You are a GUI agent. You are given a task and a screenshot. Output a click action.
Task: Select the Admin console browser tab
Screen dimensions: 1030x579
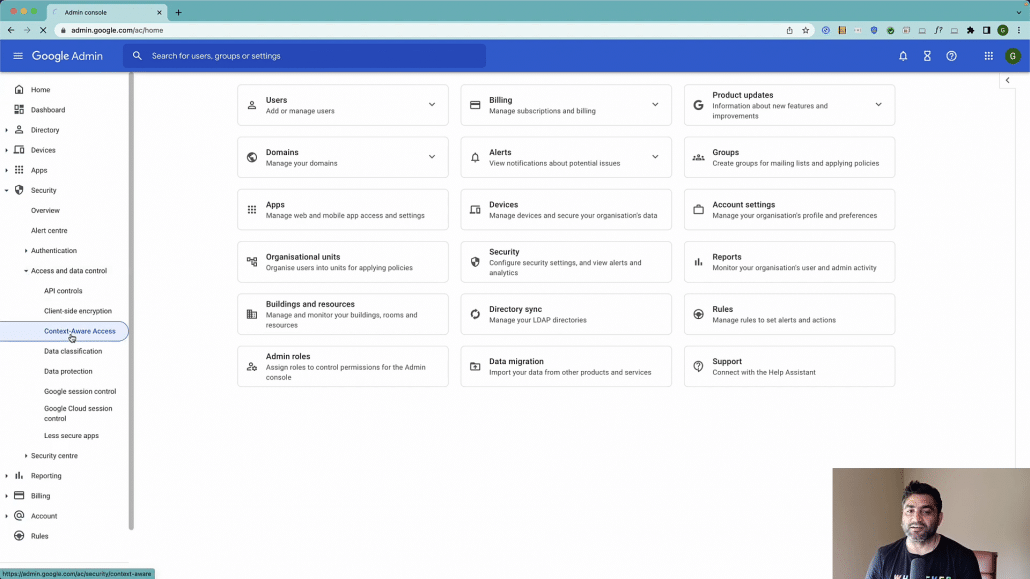pyautogui.click(x=105, y=12)
